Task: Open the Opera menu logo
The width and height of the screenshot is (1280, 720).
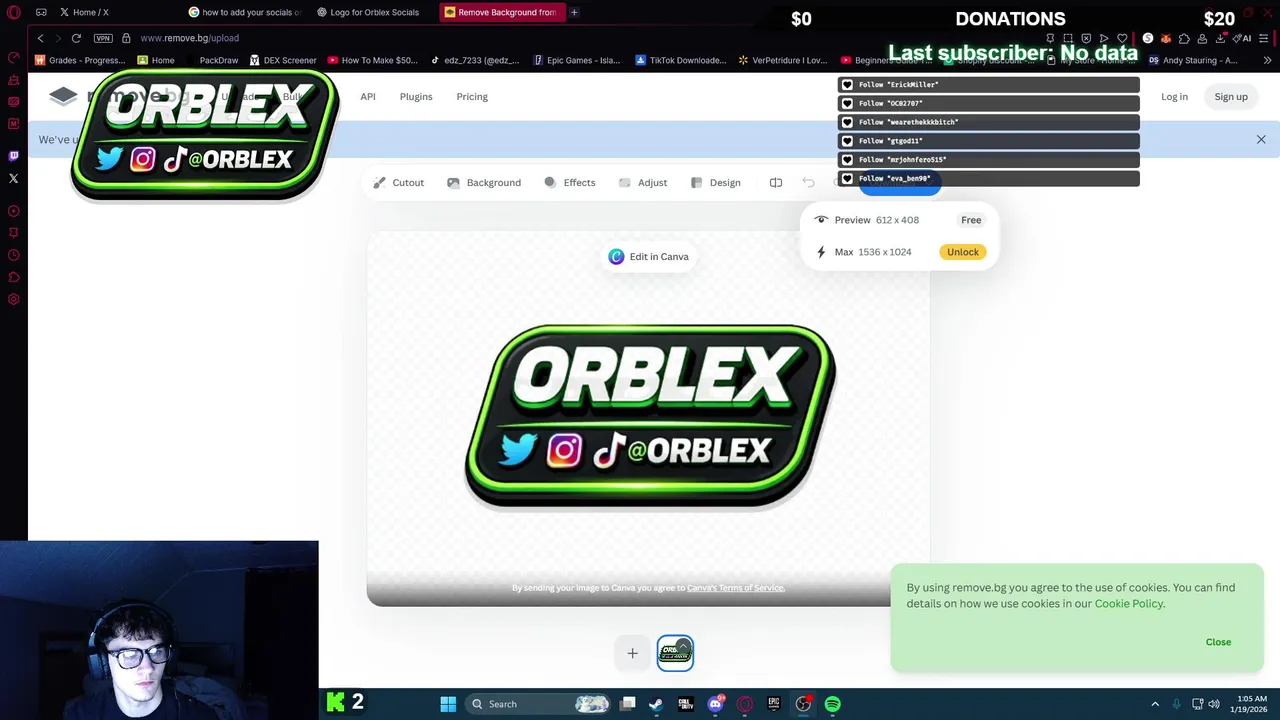Action: [x=14, y=12]
